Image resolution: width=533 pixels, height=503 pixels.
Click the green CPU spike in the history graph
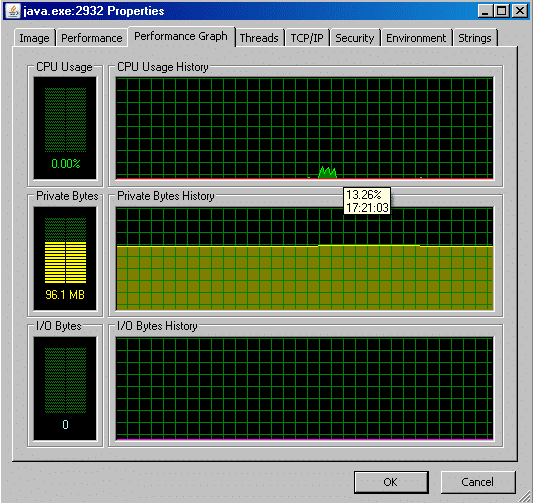click(327, 172)
